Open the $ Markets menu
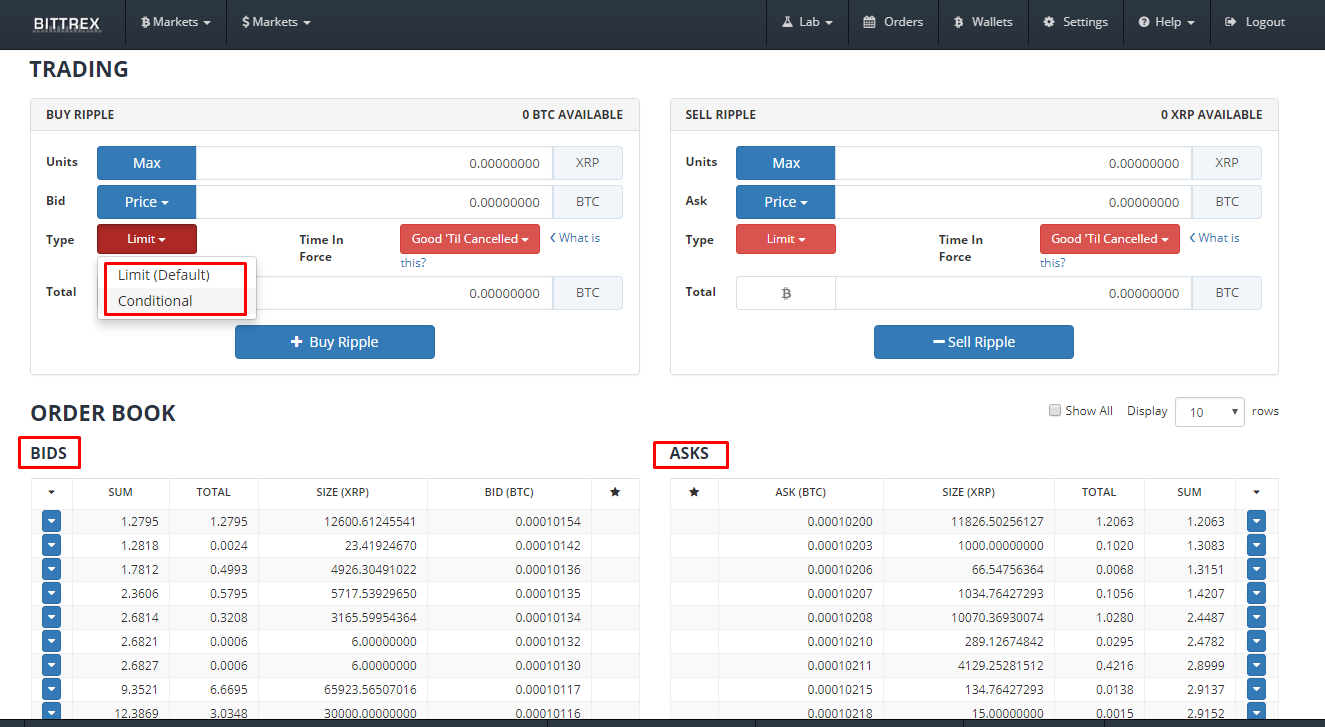Viewport: 1325px width, 727px height. pos(275,21)
